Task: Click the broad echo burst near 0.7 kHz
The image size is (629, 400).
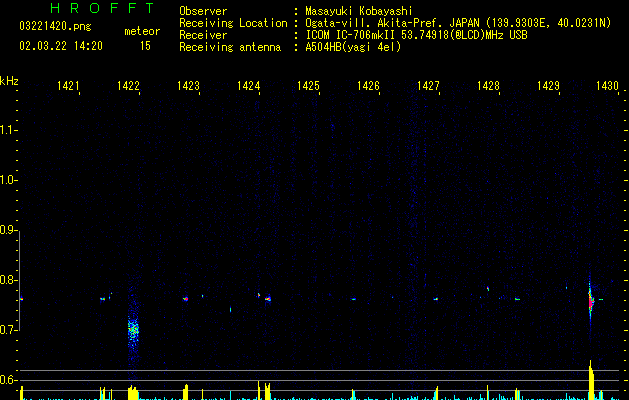Action: coord(133,330)
